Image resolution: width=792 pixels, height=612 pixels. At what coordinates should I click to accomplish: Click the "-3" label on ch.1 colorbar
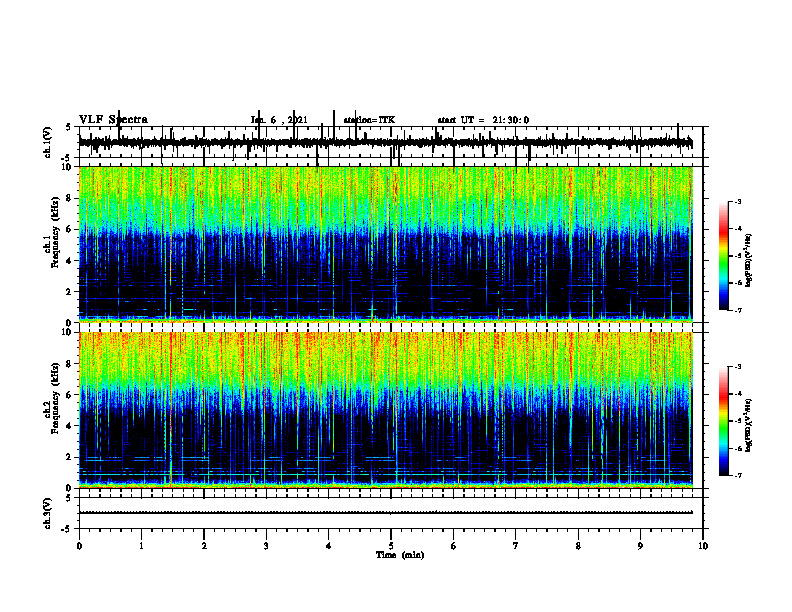click(x=738, y=201)
